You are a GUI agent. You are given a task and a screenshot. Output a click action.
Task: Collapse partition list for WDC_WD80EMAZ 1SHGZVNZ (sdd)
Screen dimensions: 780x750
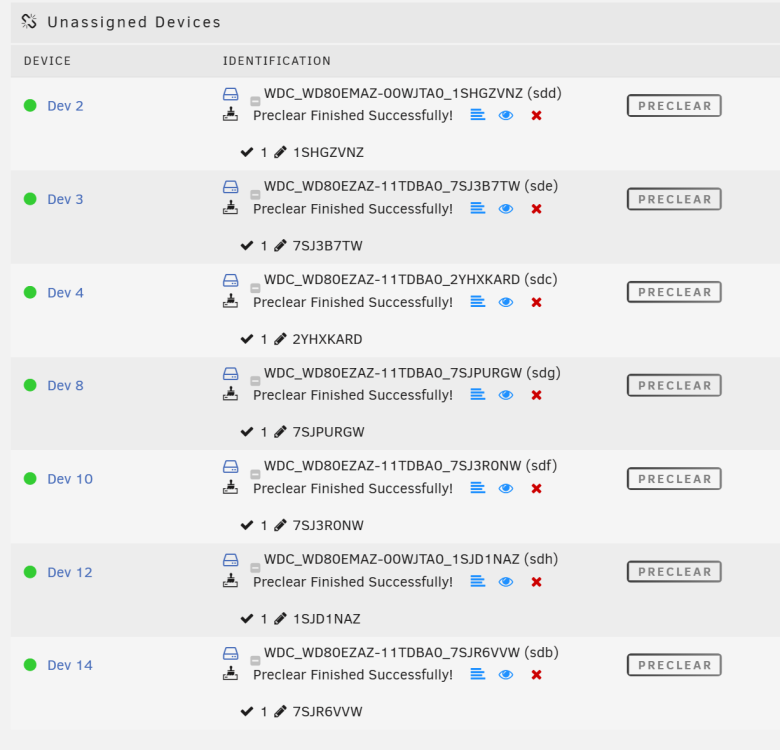pos(255,101)
